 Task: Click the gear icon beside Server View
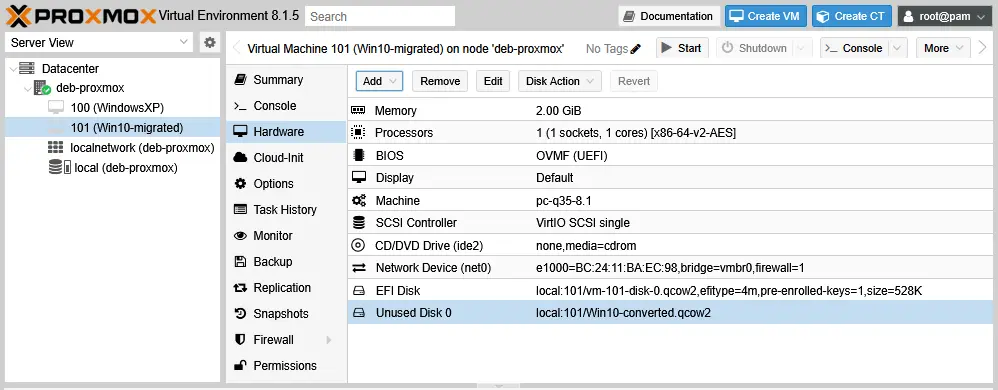[x=209, y=43]
